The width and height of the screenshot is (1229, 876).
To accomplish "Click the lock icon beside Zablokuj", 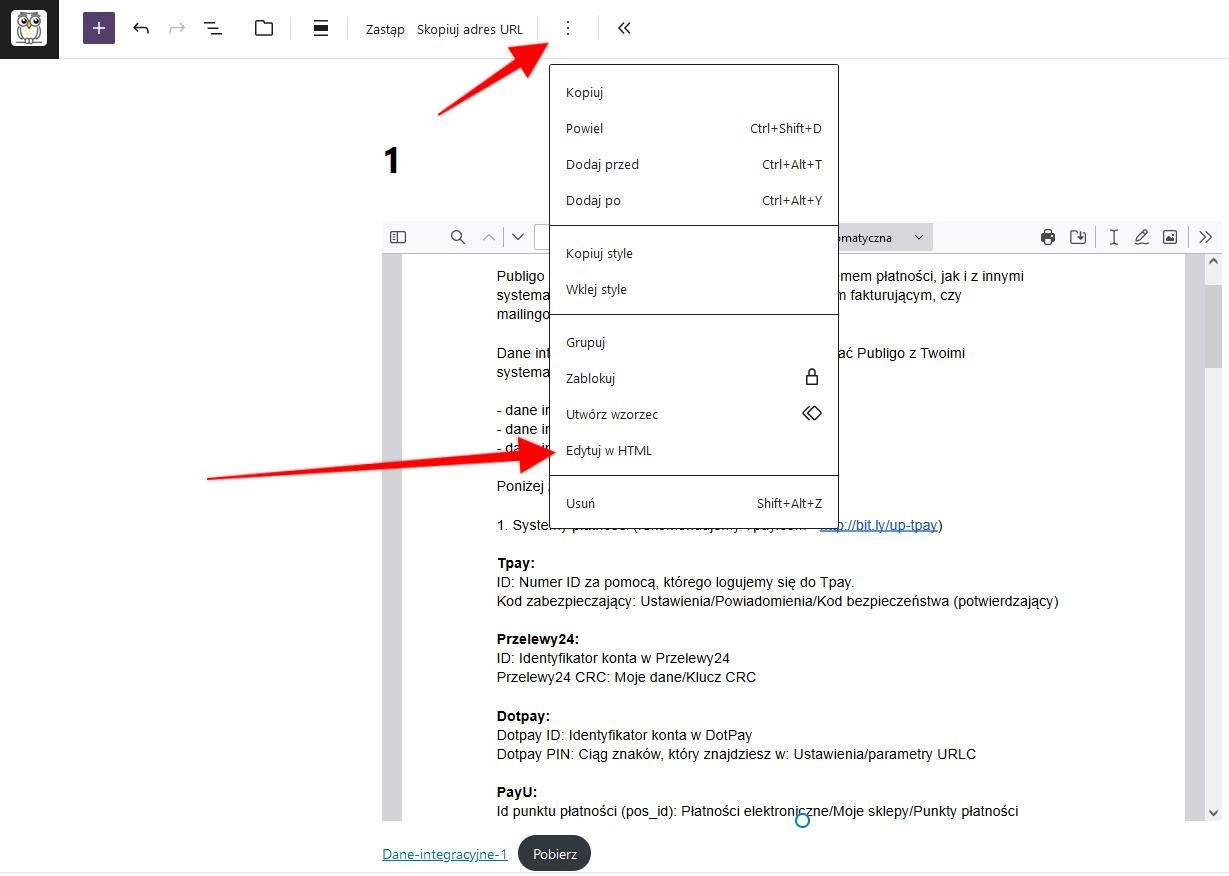I will (812, 377).
